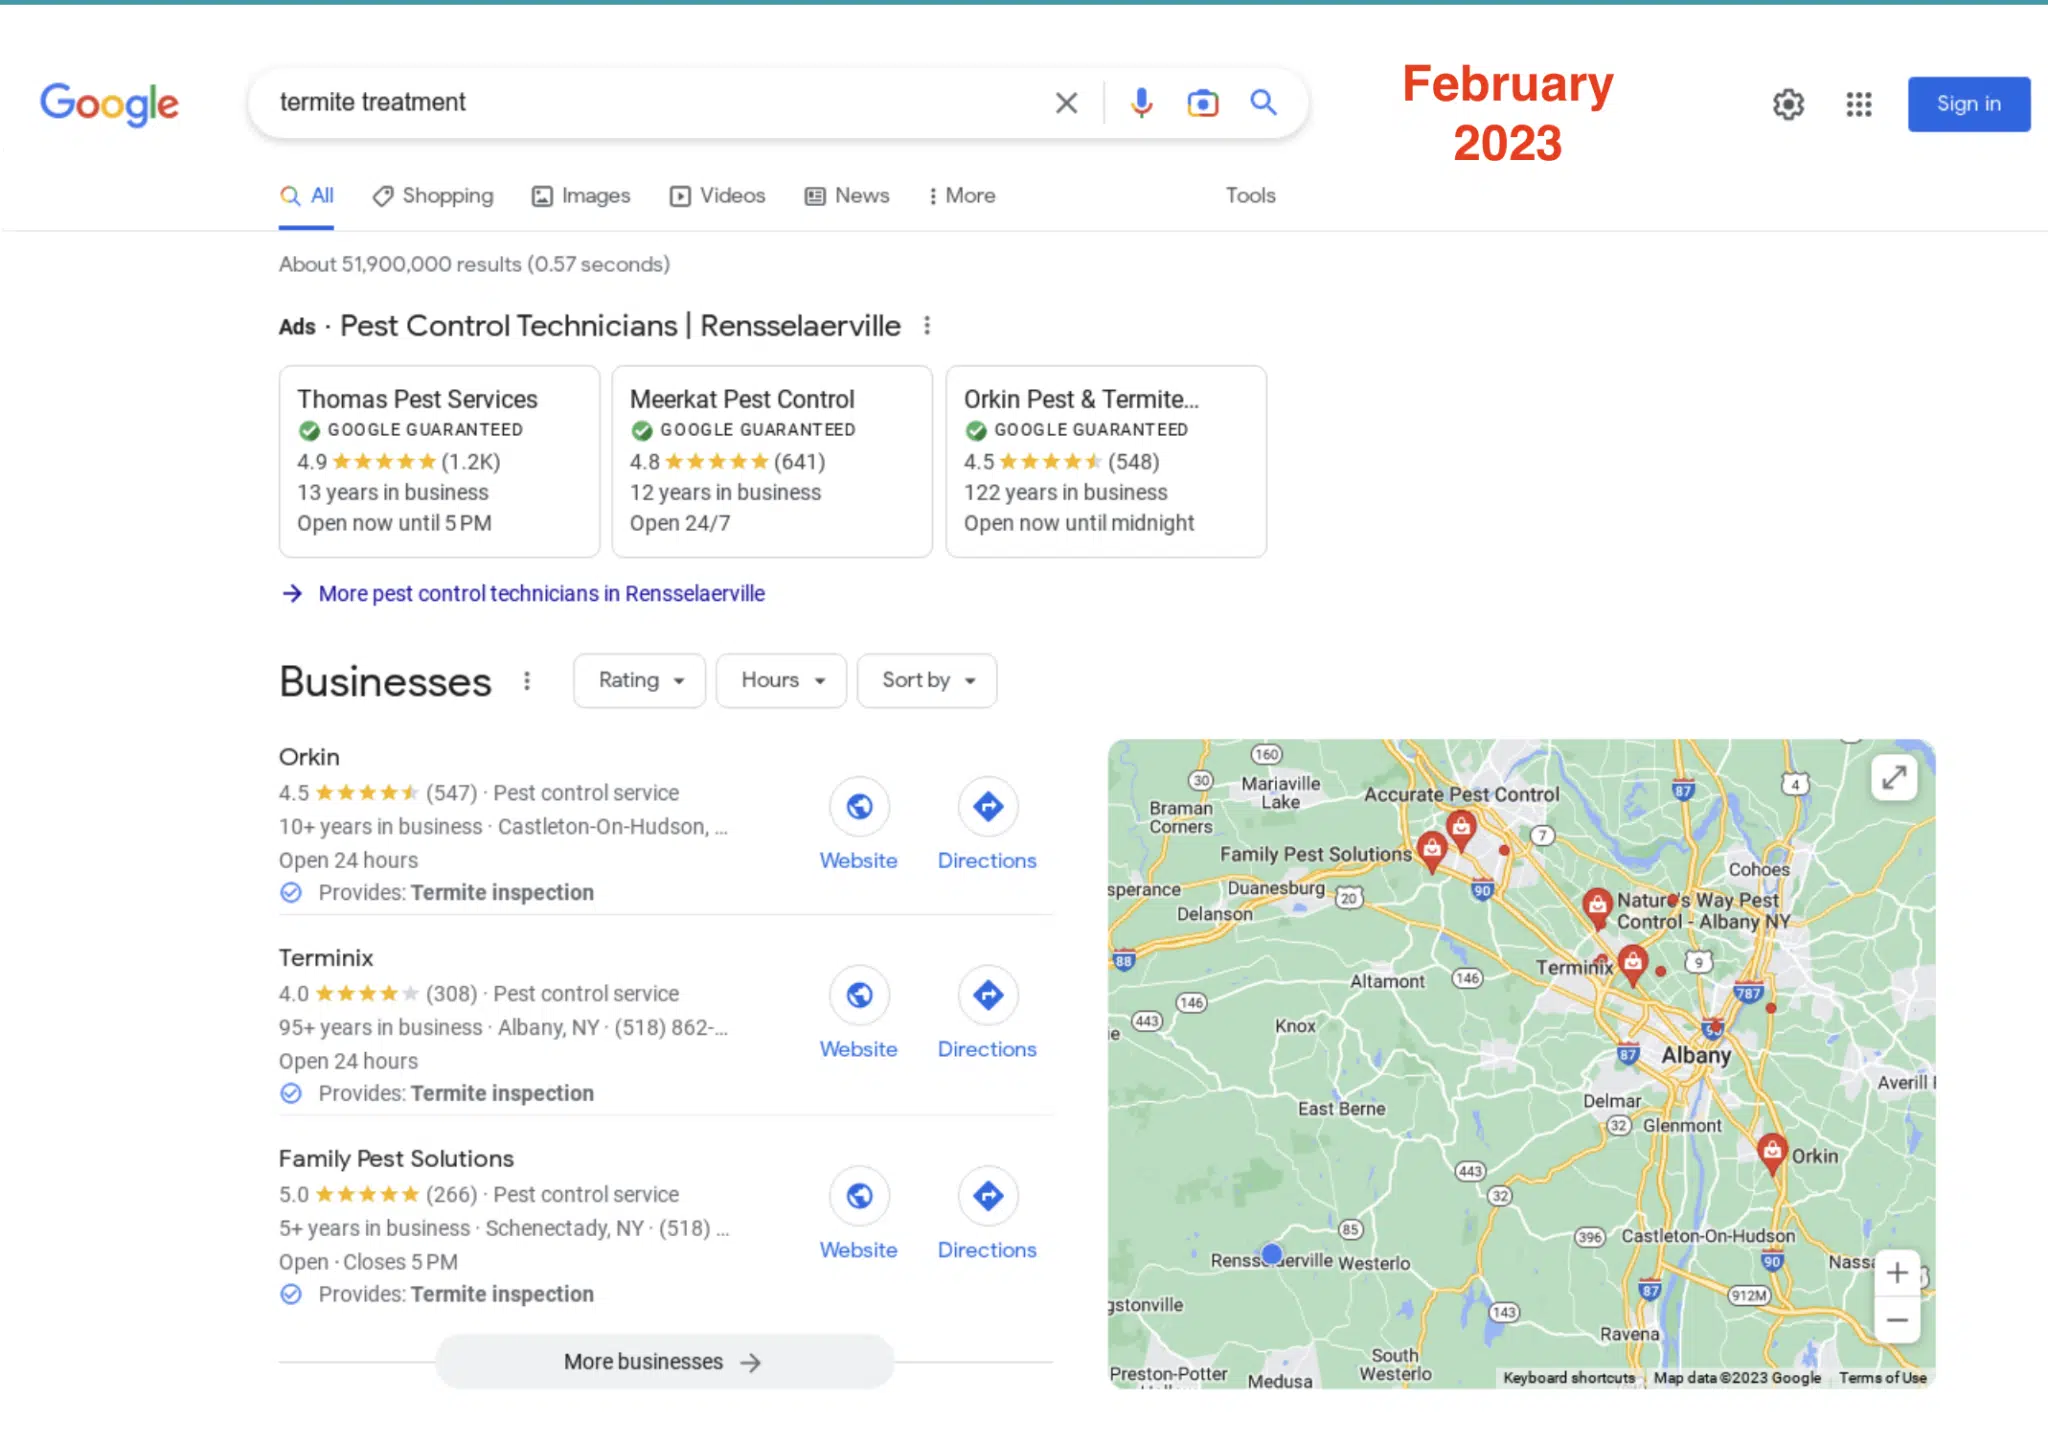Click the Settings gear icon
The height and width of the screenshot is (1445, 2048).
coord(1787,103)
